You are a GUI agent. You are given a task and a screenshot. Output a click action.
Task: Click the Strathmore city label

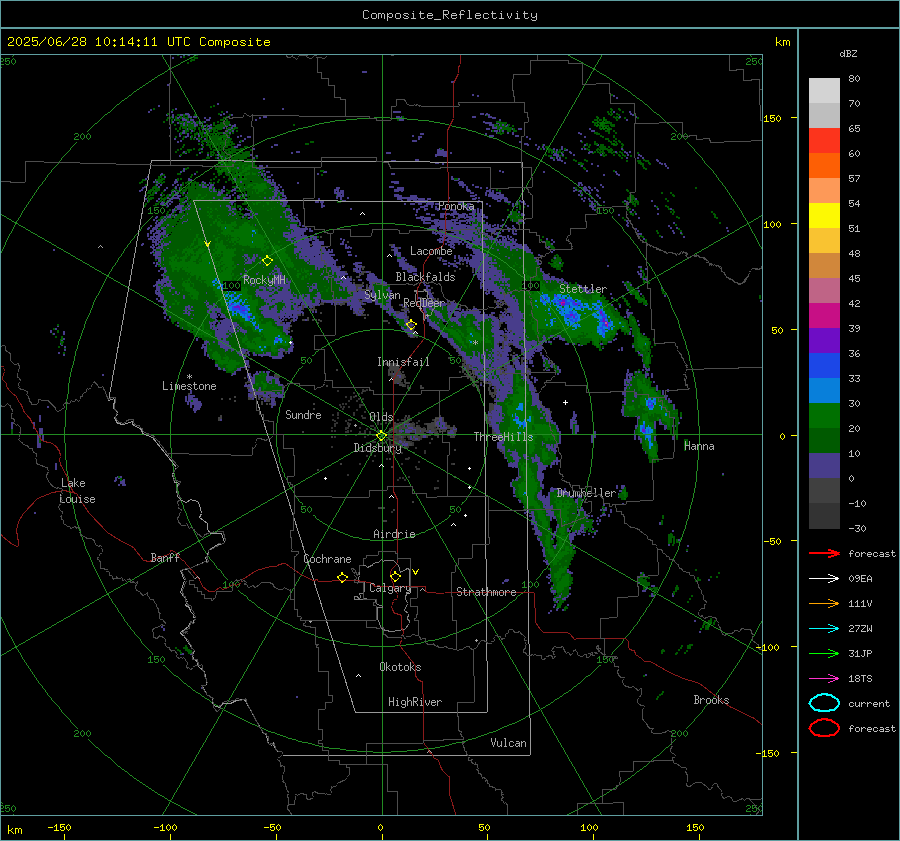click(486, 592)
